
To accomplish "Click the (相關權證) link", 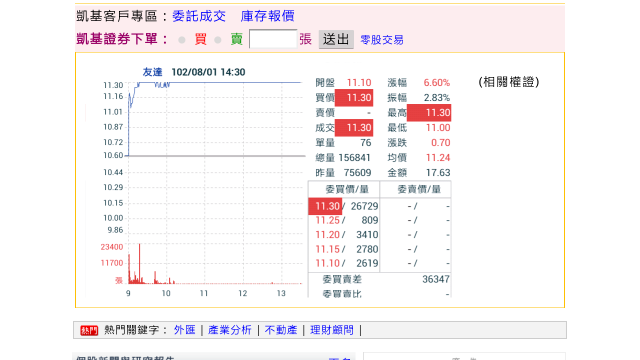I will coord(509,82).
